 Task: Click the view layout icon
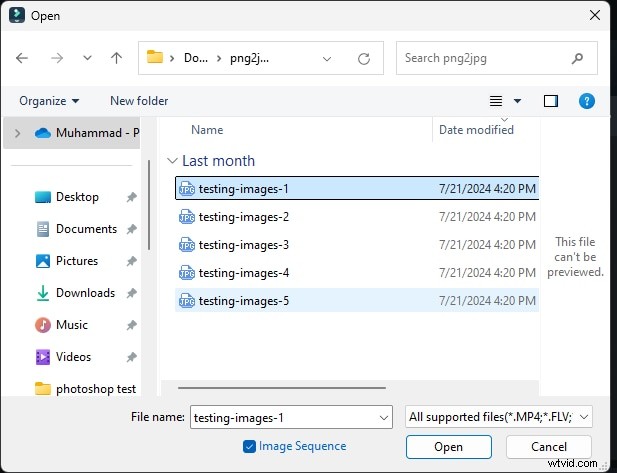496,101
